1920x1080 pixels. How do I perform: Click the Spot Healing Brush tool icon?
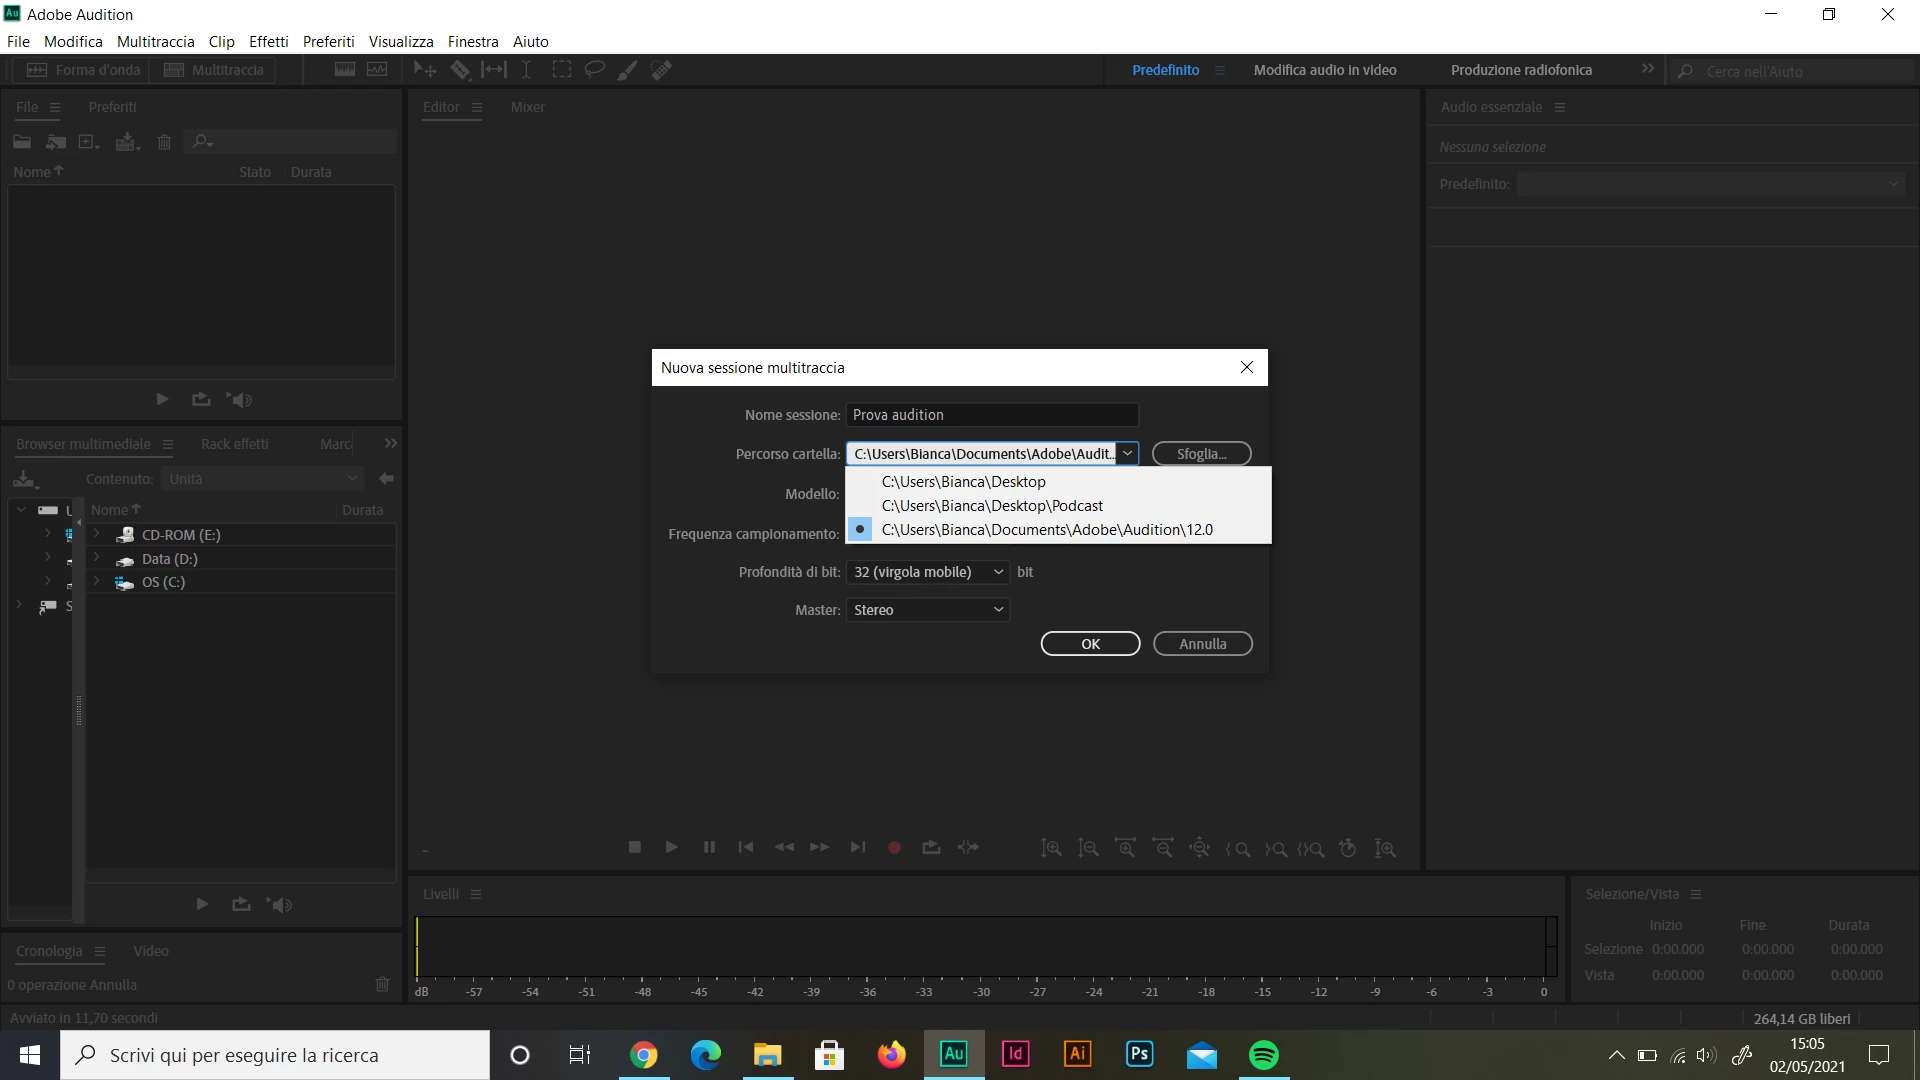pyautogui.click(x=661, y=70)
